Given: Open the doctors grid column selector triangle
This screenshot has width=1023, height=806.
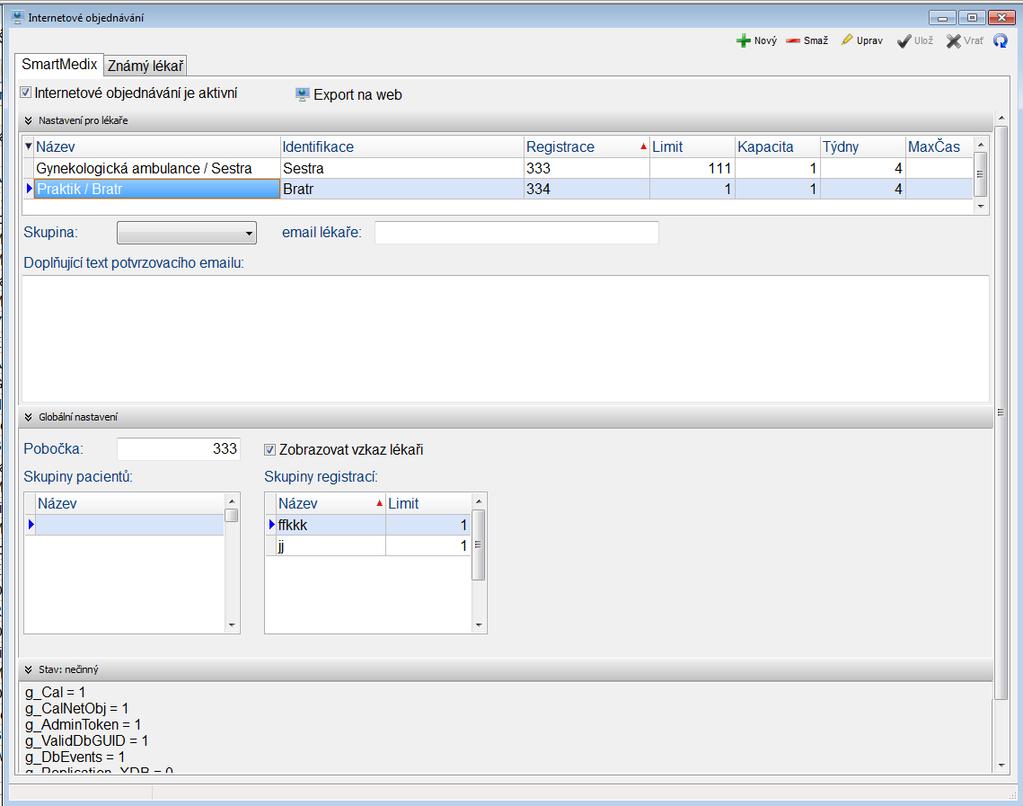Looking at the screenshot, I should (28, 146).
